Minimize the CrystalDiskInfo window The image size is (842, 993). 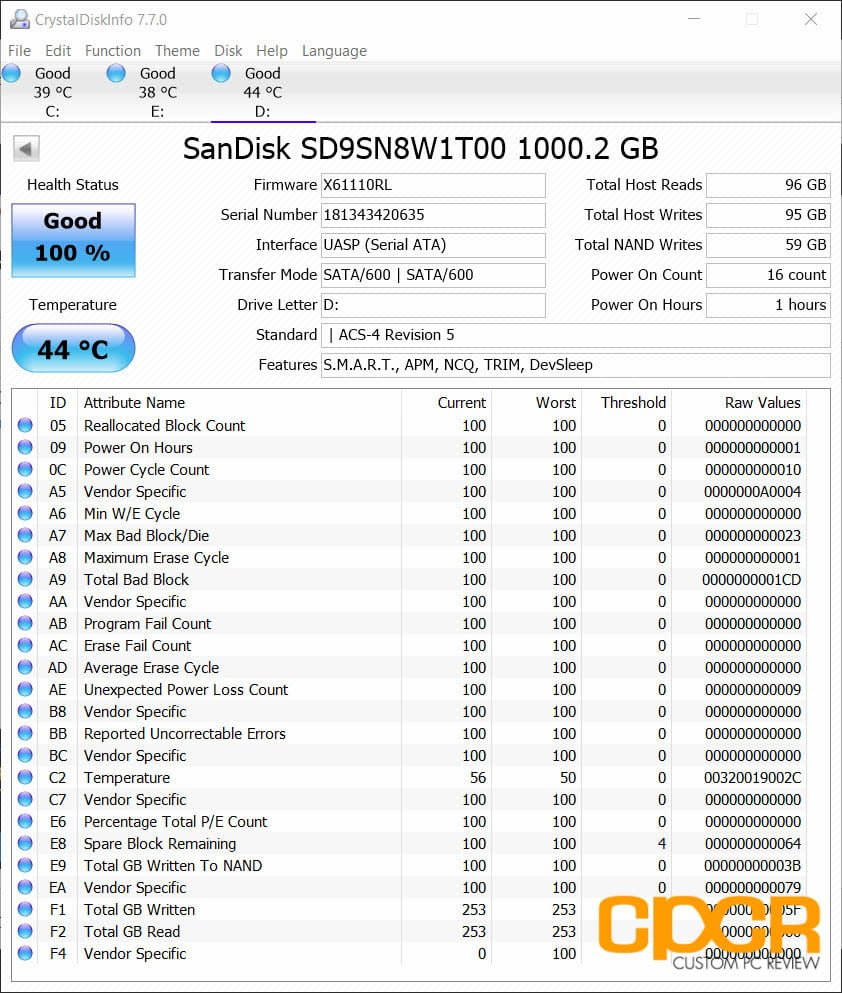click(694, 19)
